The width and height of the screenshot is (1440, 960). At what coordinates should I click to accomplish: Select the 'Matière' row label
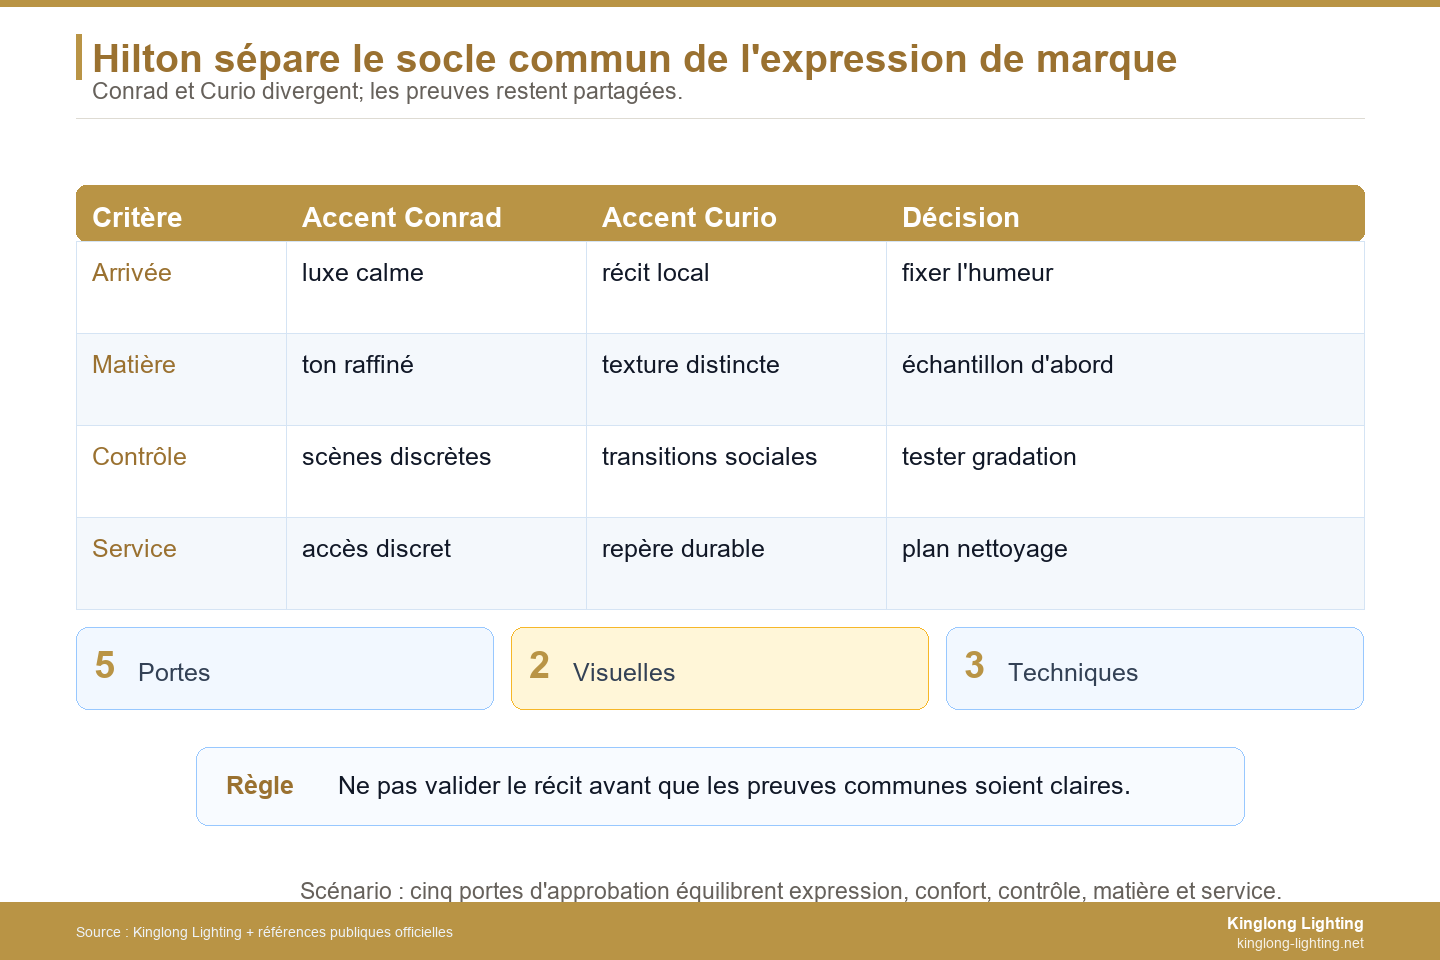tap(134, 365)
